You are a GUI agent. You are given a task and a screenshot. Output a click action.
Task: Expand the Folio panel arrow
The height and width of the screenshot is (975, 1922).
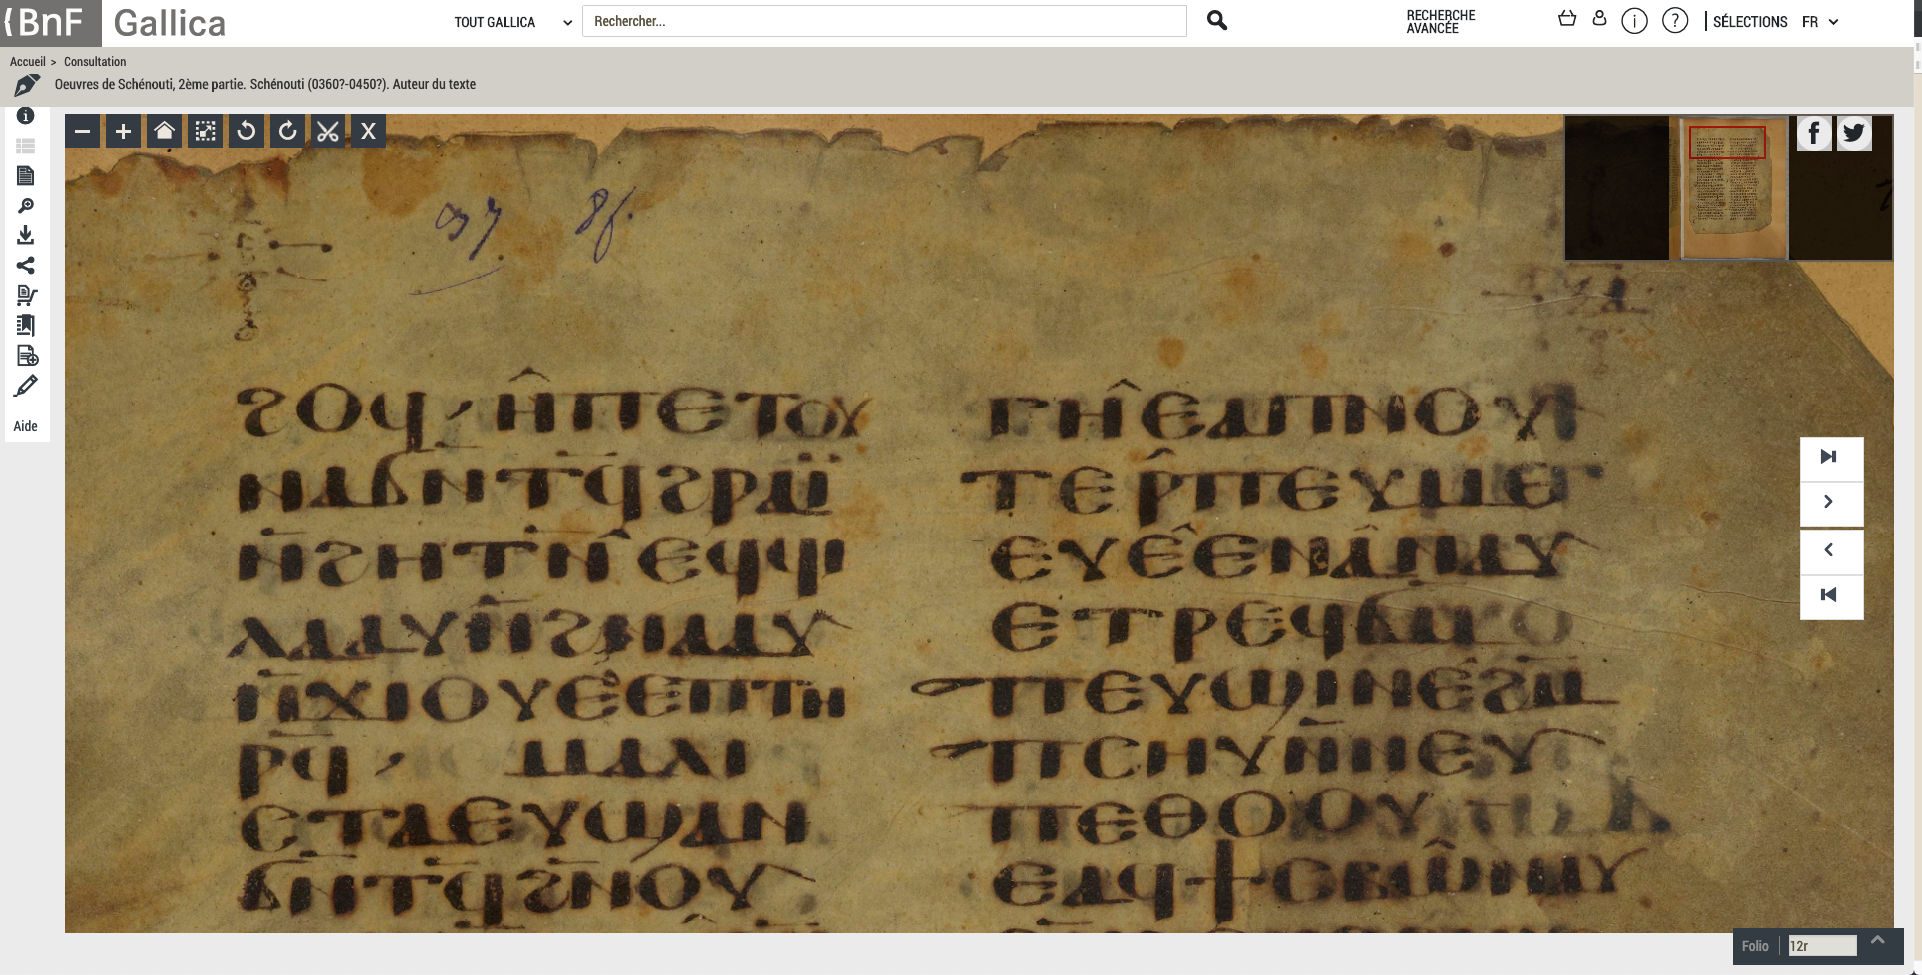(1877, 941)
